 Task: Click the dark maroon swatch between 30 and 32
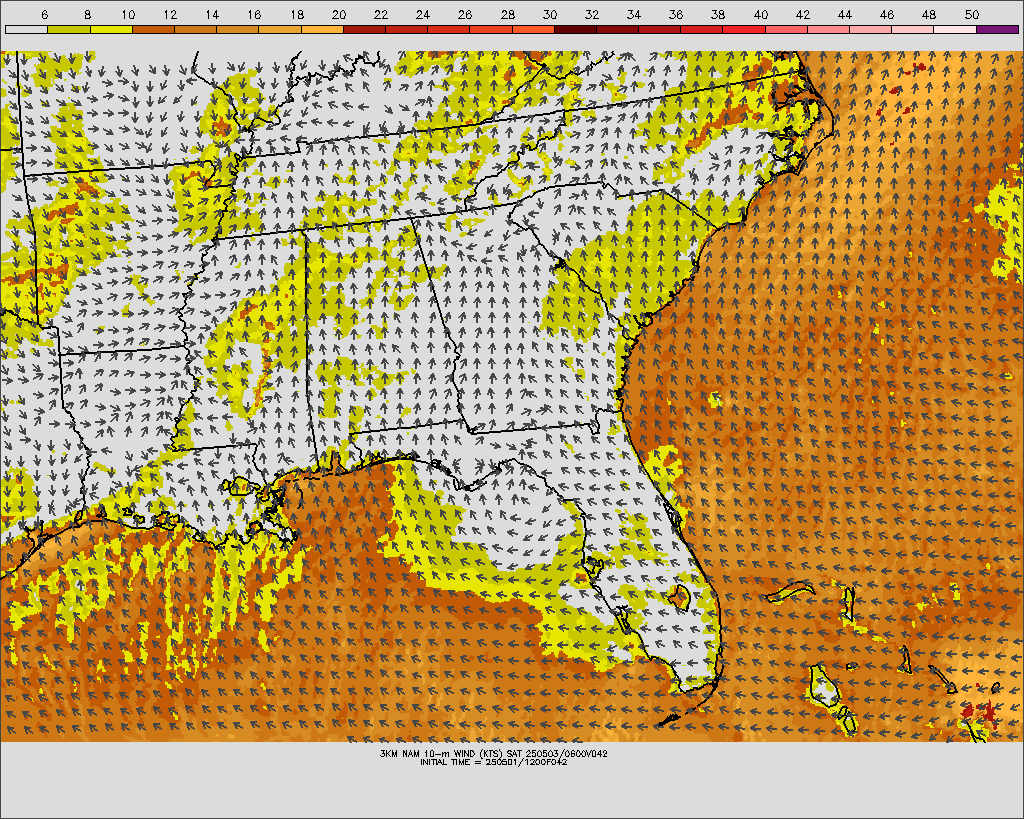(575, 29)
